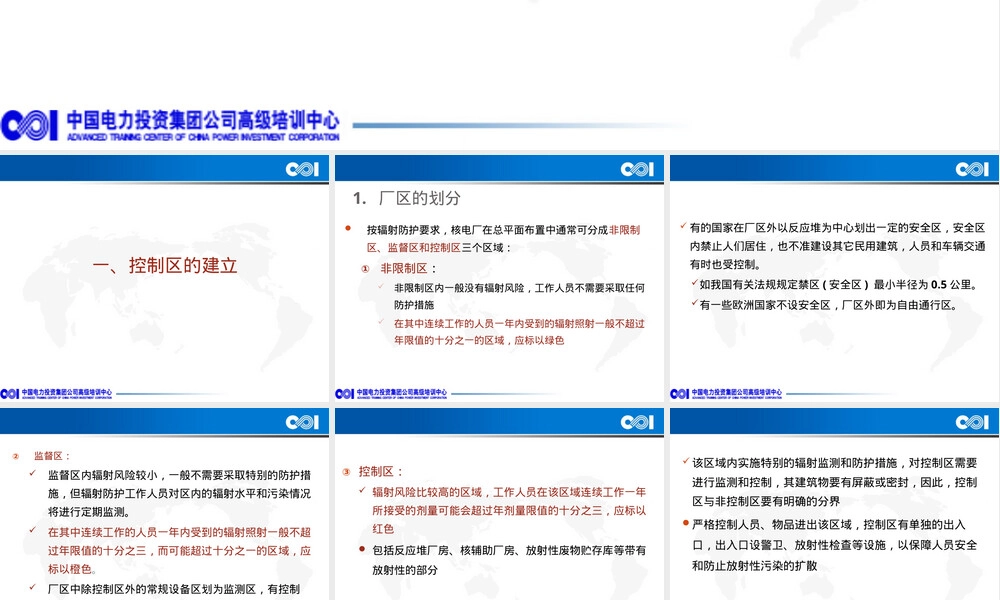Click the CPI header logo on the 一、控制区的建立 slide

[302, 169]
